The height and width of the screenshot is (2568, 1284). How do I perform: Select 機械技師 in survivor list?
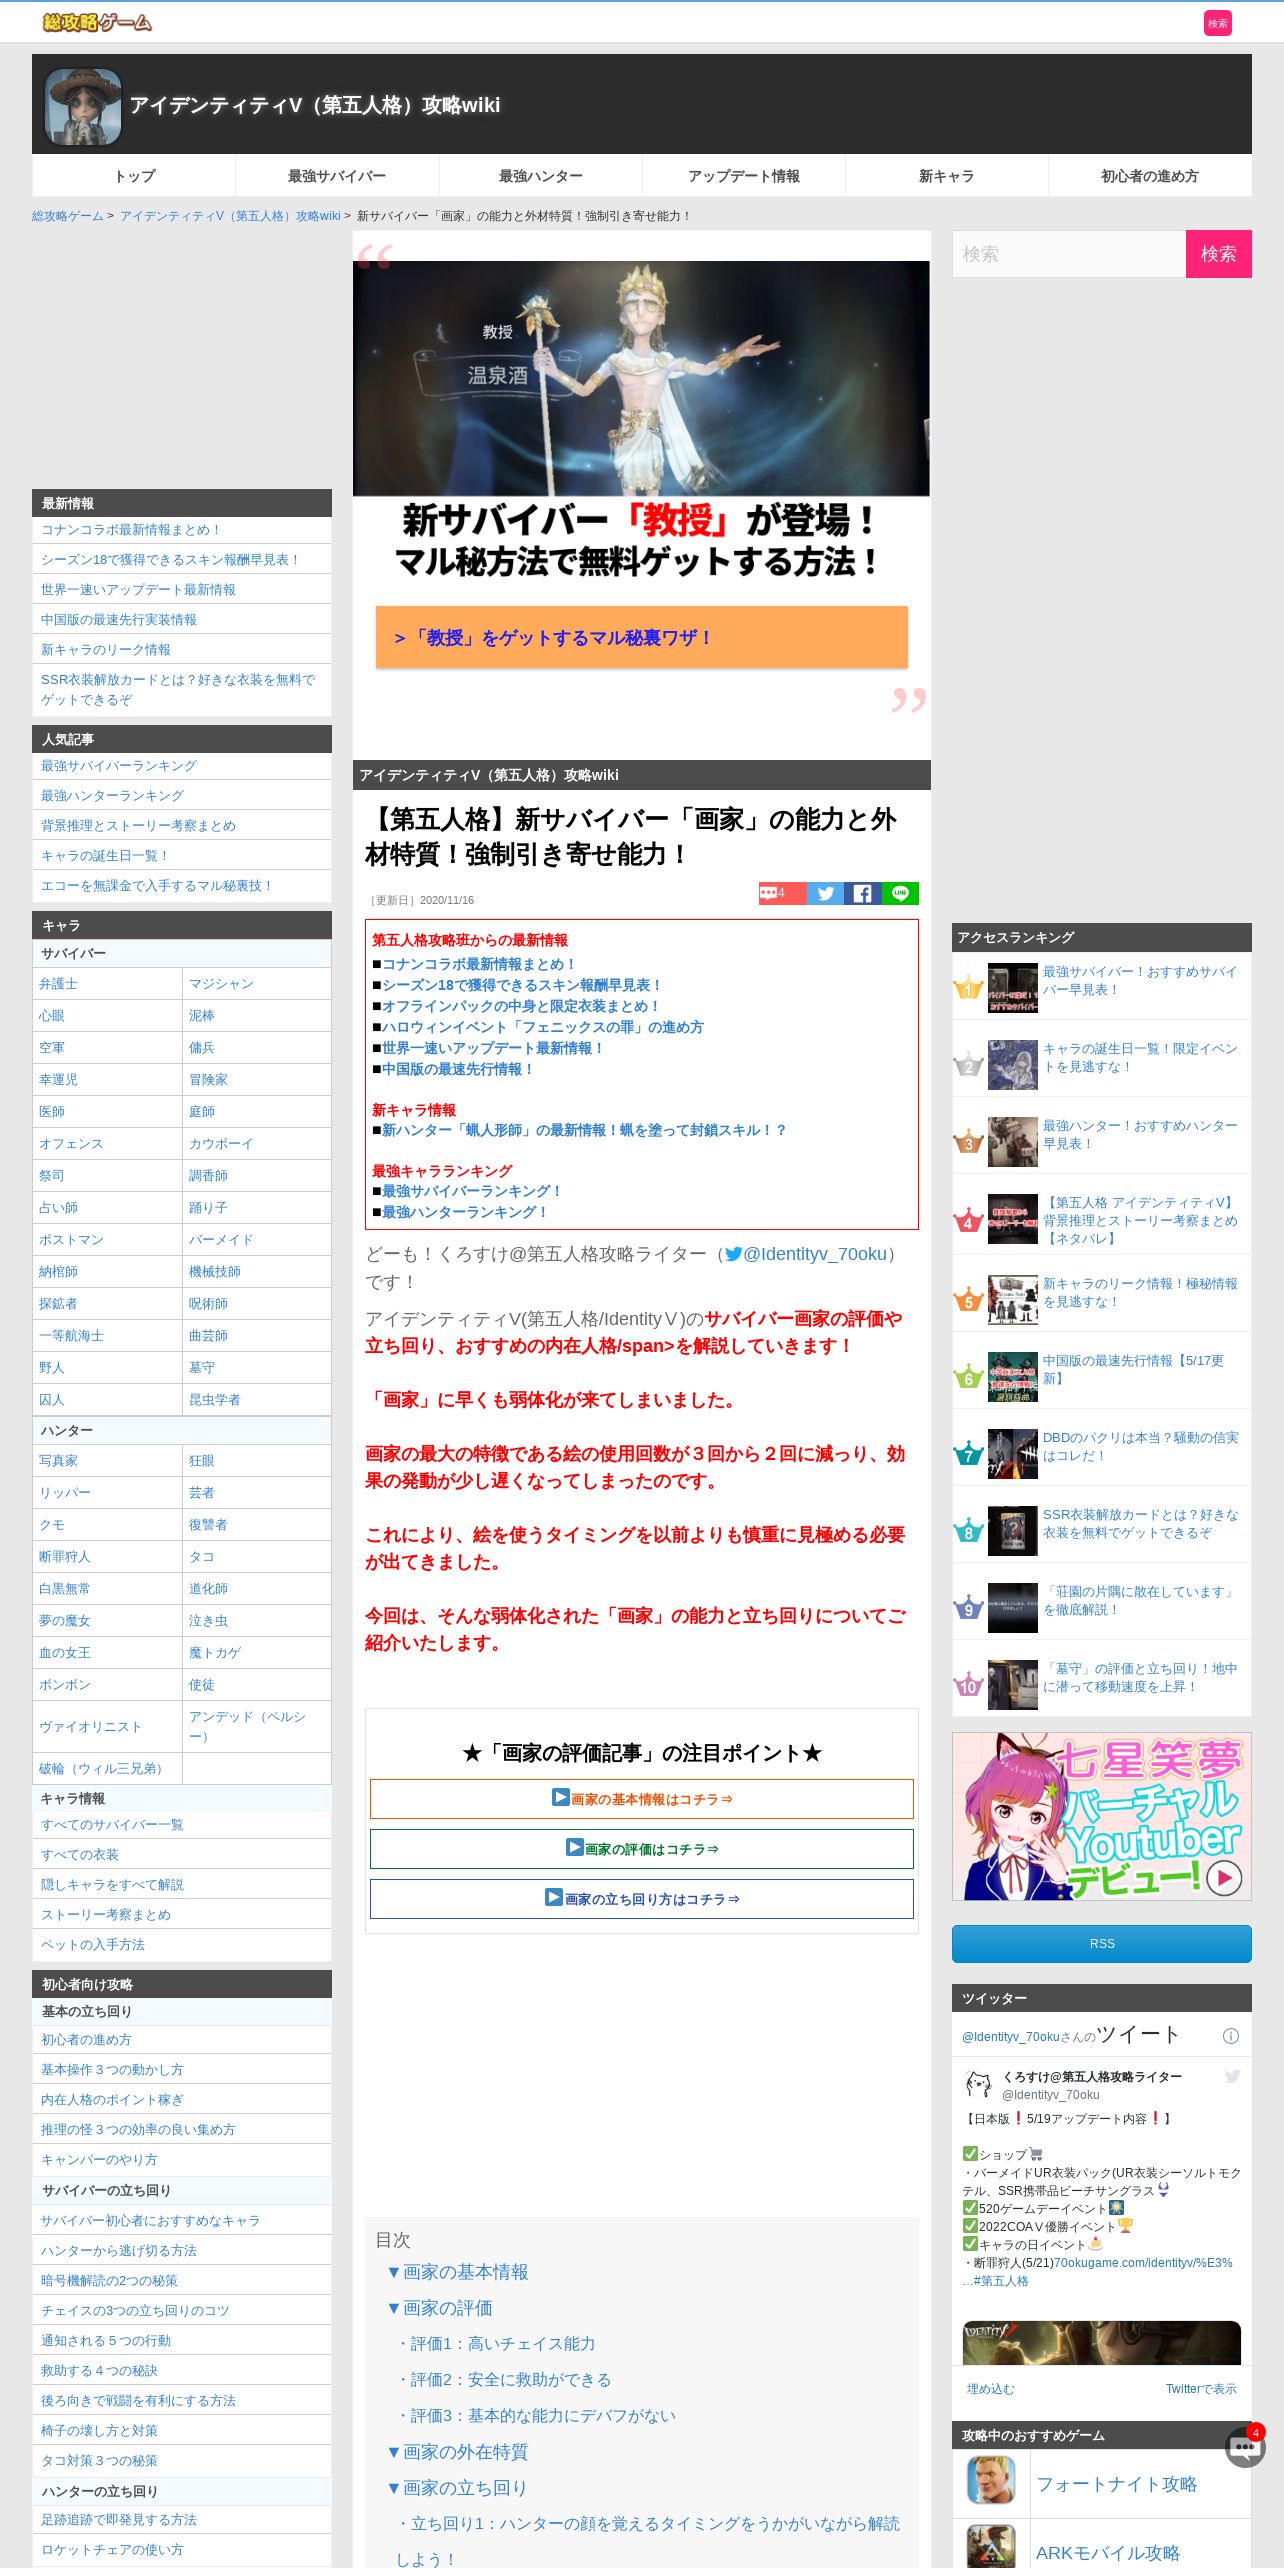pos(214,1272)
